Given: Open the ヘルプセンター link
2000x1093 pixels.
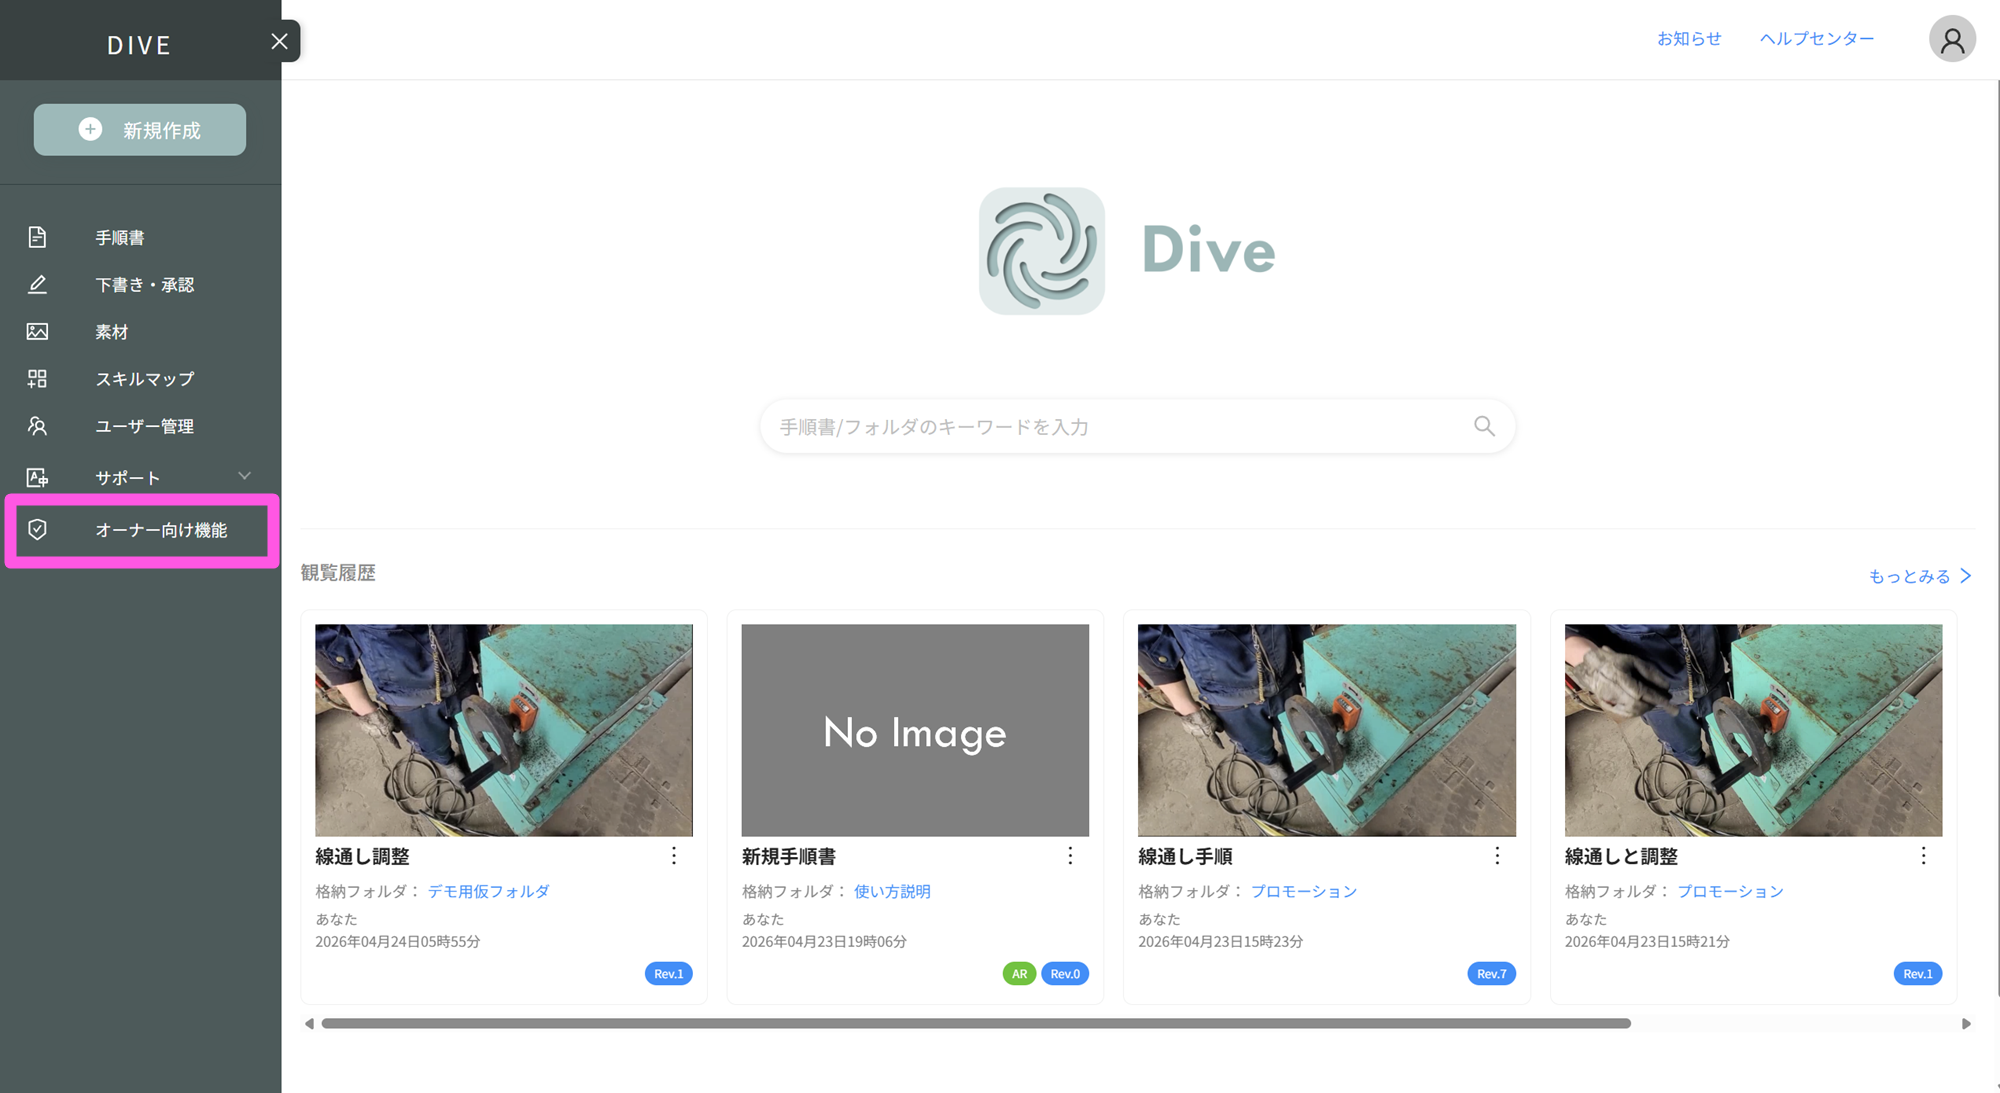Looking at the screenshot, I should (1816, 39).
